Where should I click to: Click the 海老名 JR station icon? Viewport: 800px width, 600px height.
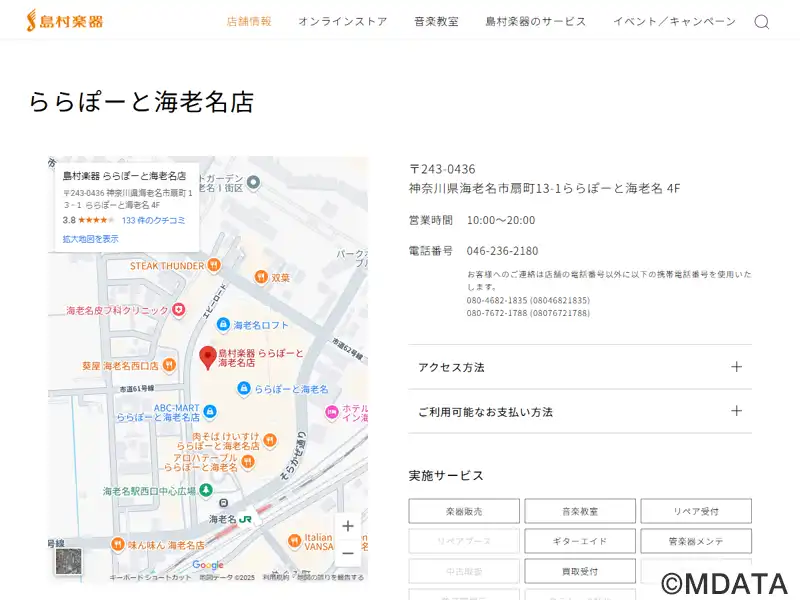coord(245,519)
